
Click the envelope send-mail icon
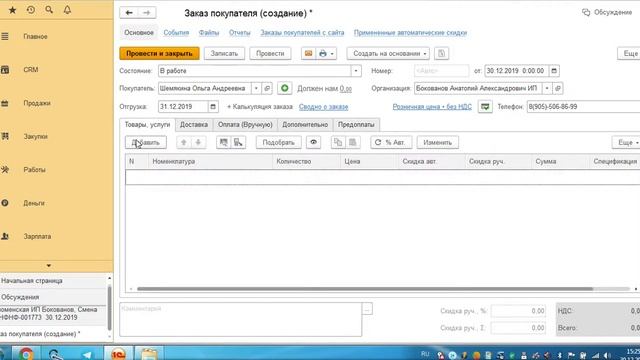[309, 53]
